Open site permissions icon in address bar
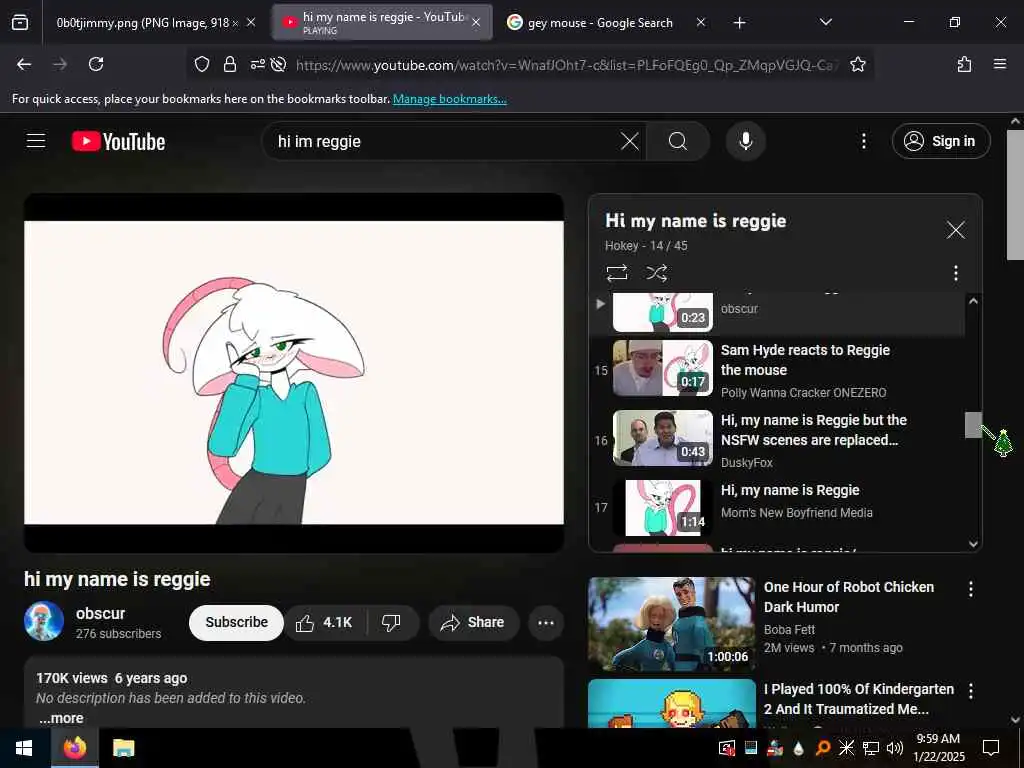This screenshot has width=1024, height=768. click(x=258, y=64)
